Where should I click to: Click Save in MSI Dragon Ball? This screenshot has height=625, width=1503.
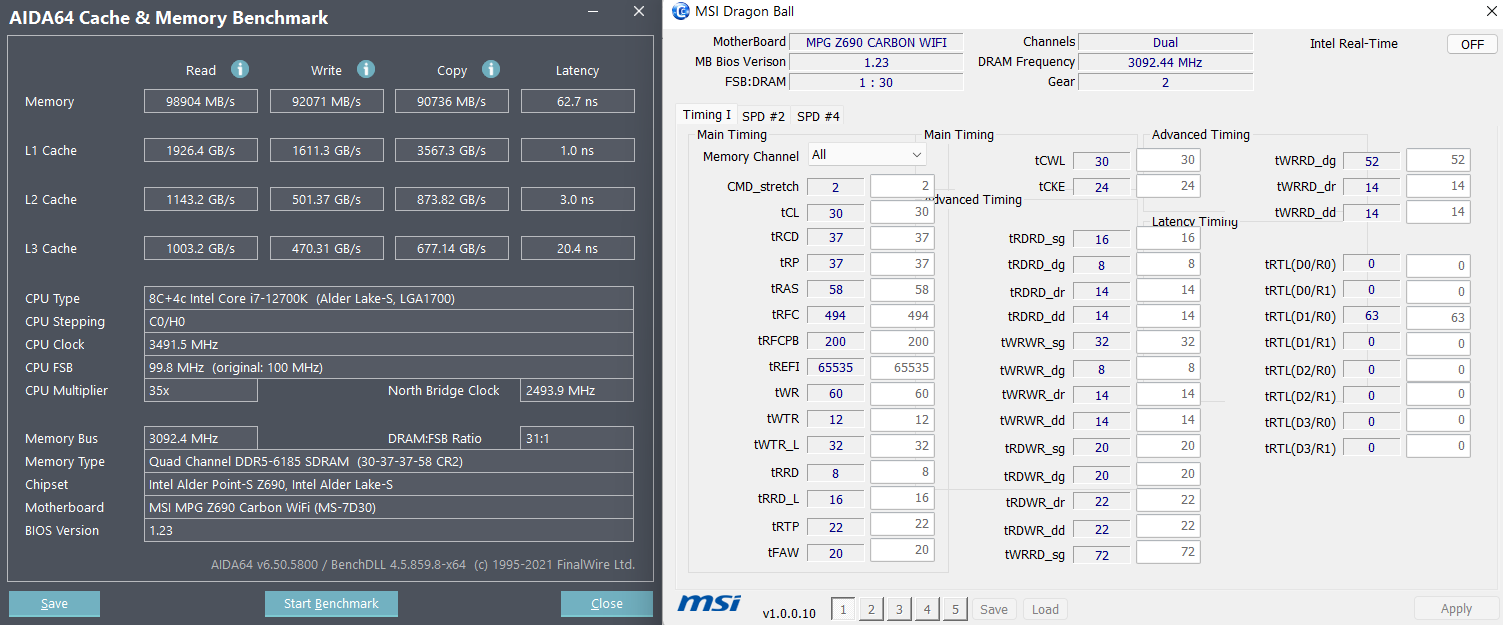pos(994,609)
